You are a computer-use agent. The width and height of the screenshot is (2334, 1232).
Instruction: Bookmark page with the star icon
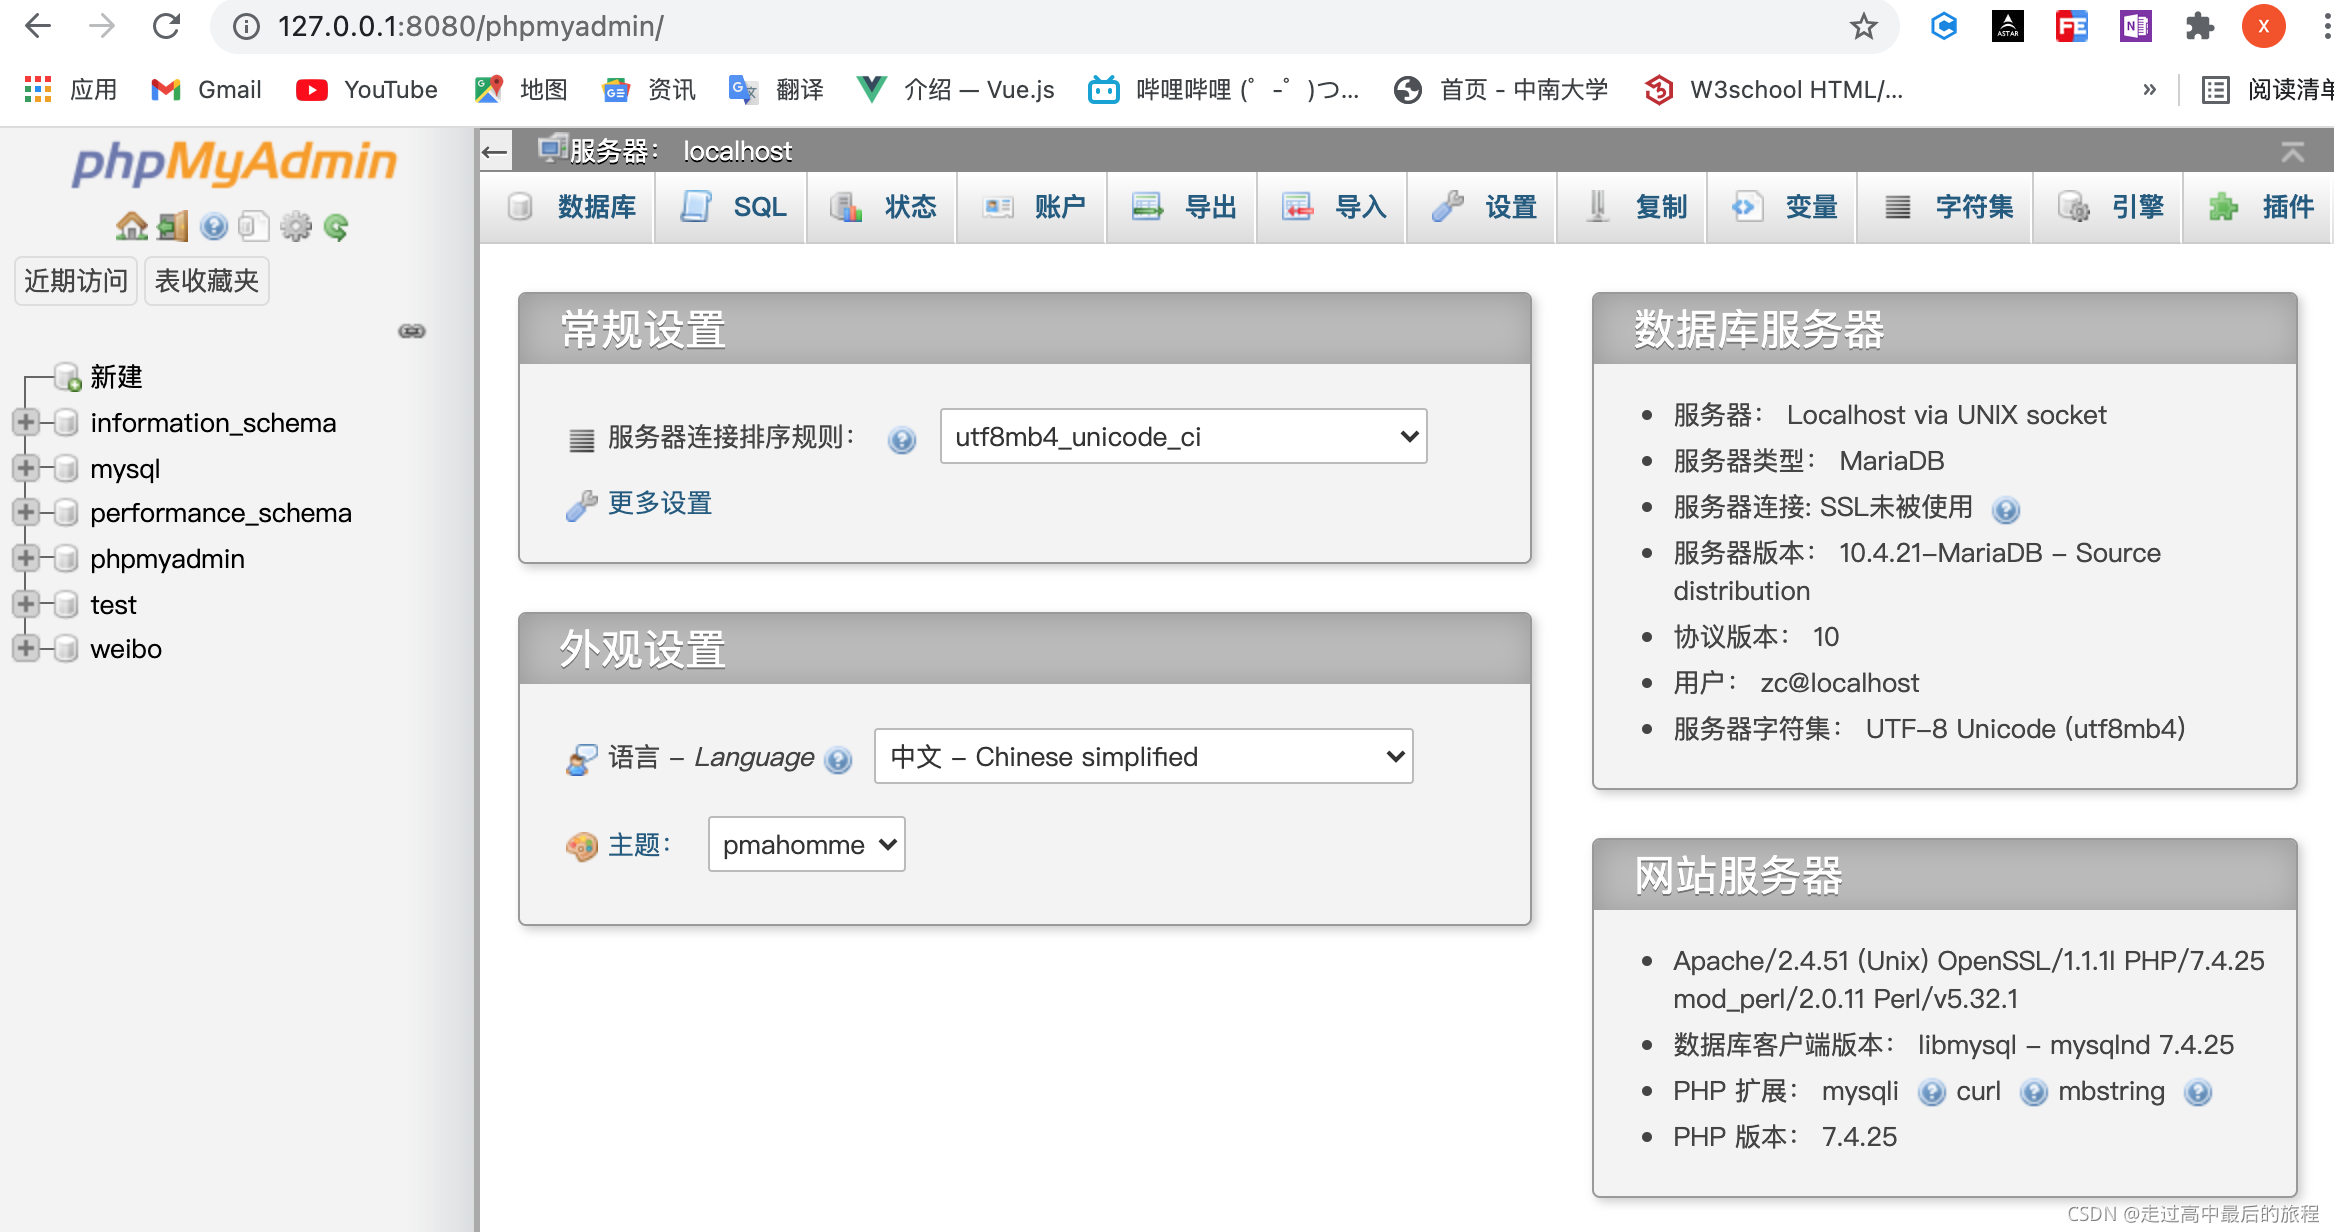pyautogui.click(x=1863, y=26)
